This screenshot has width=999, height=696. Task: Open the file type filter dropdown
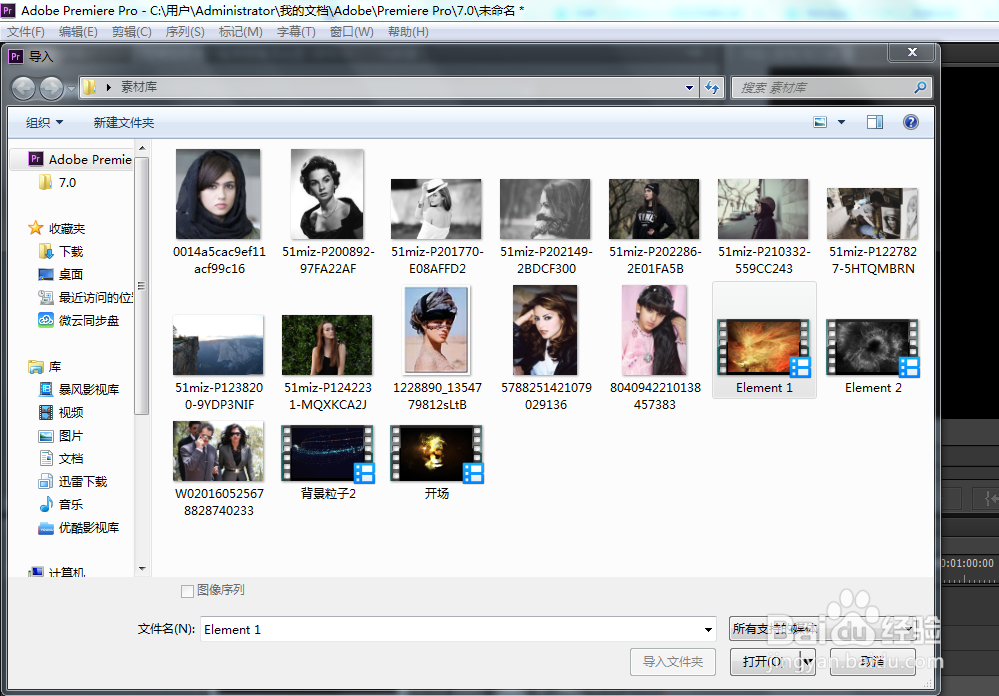click(x=823, y=629)
